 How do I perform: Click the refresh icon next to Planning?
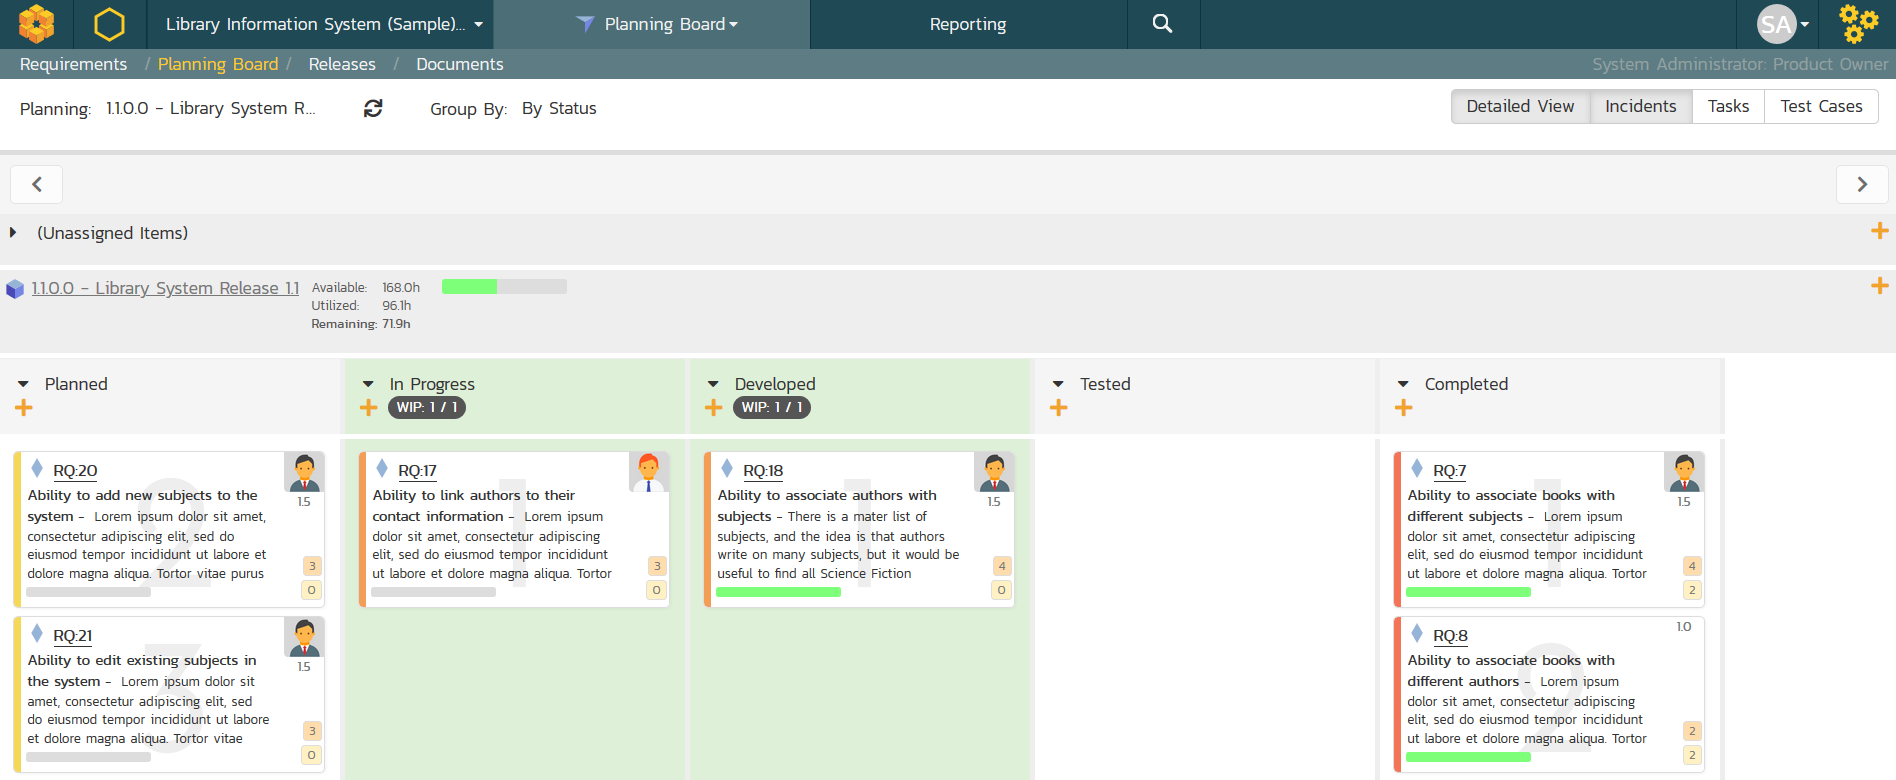coord(373,108)
